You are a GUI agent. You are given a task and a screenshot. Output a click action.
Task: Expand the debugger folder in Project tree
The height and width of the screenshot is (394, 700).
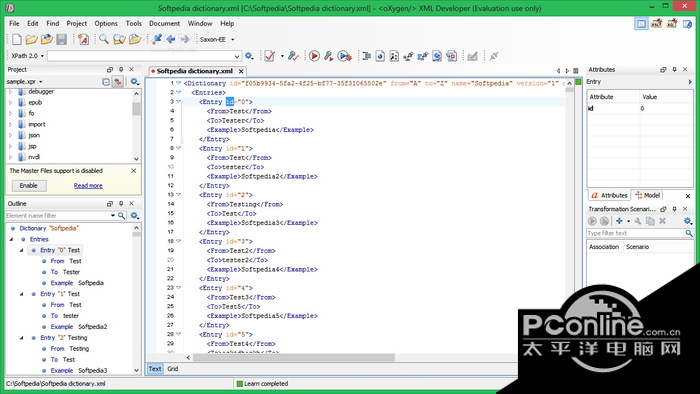[11, 91]
